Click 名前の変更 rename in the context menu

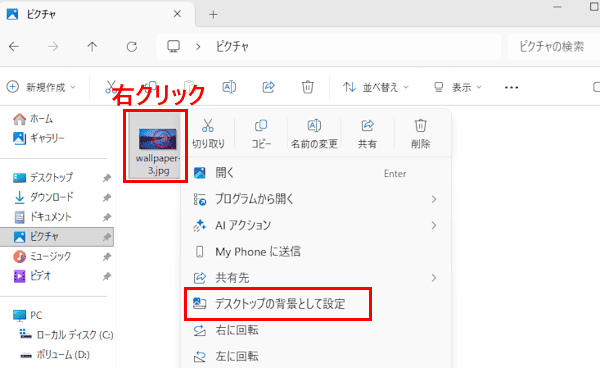pos(314,133)
